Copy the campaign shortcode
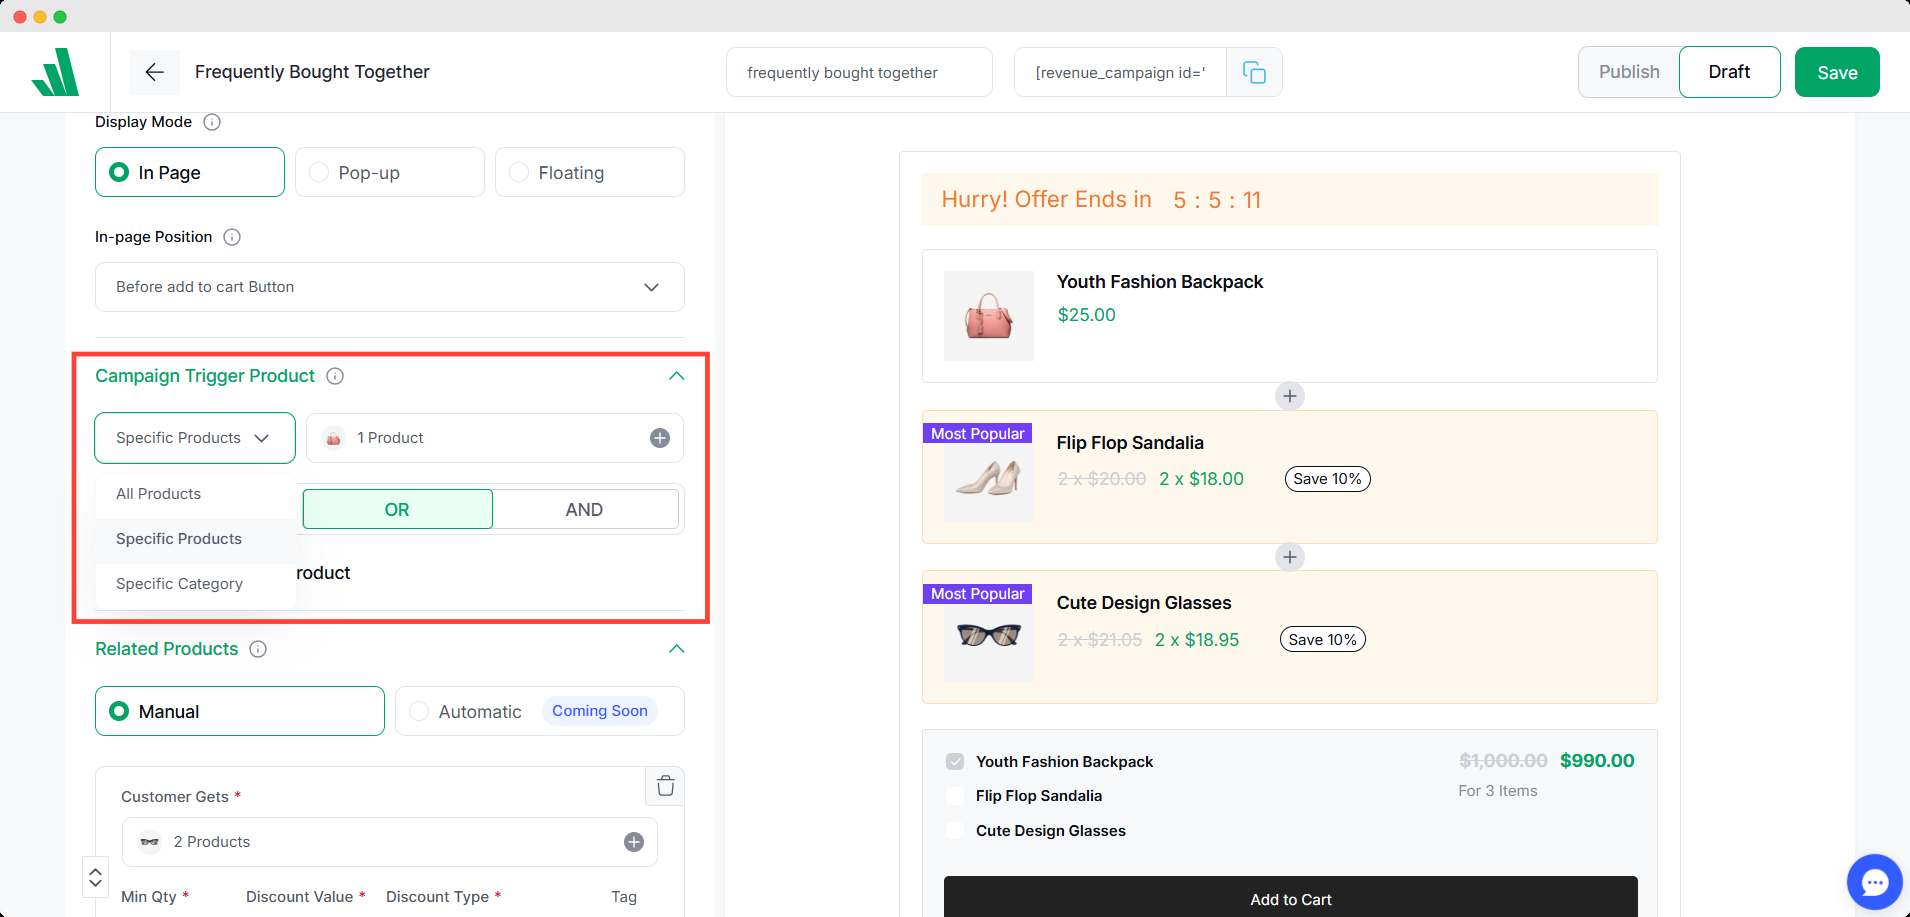The image size is (1910, 917). point(1254,72)
